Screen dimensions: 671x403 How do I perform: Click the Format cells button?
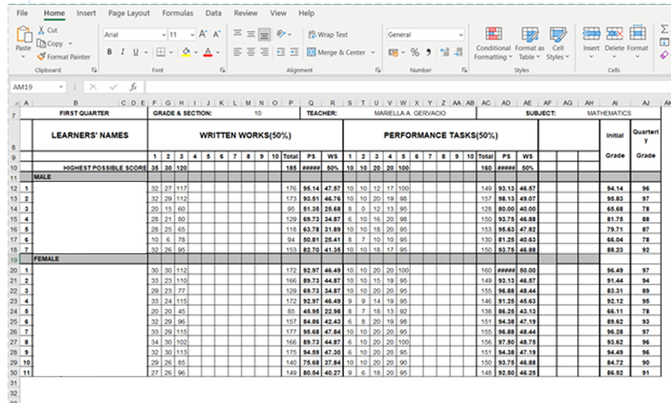(638, 42)
